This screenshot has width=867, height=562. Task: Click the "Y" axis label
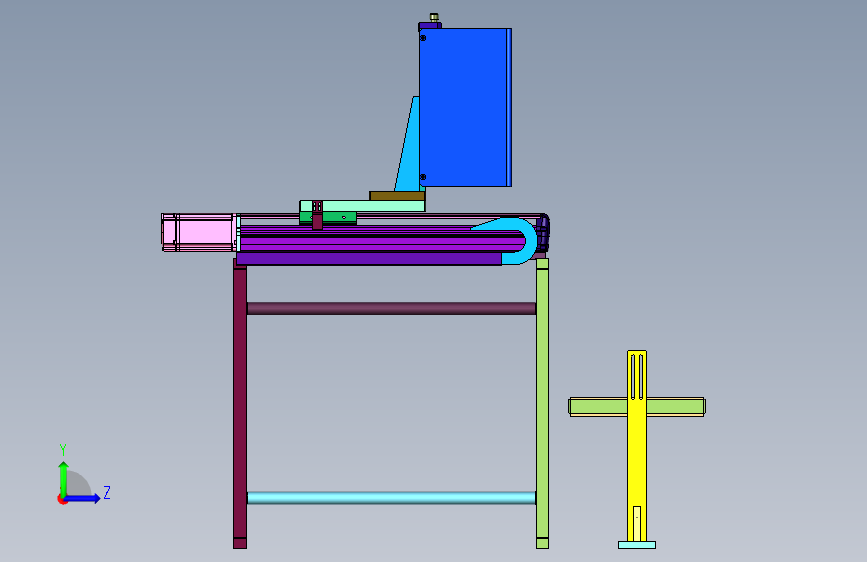(63, 450)
